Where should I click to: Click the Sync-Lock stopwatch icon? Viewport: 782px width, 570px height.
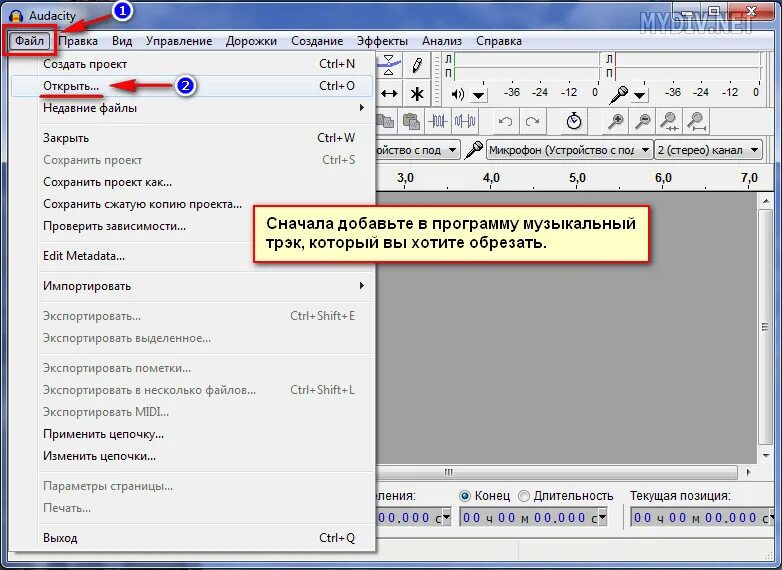click(574, 121)
